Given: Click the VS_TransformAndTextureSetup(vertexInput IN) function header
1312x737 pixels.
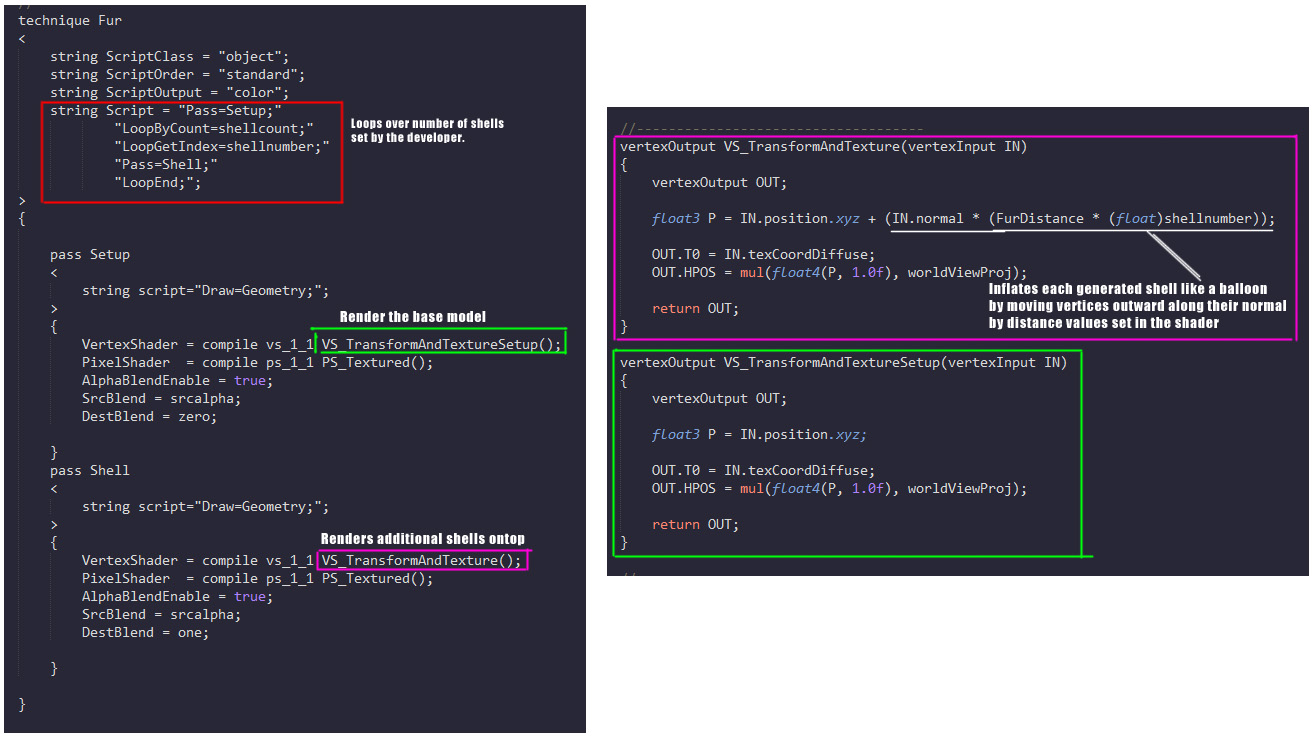Looking at the screenshot, I should click(x=843, y=362).
